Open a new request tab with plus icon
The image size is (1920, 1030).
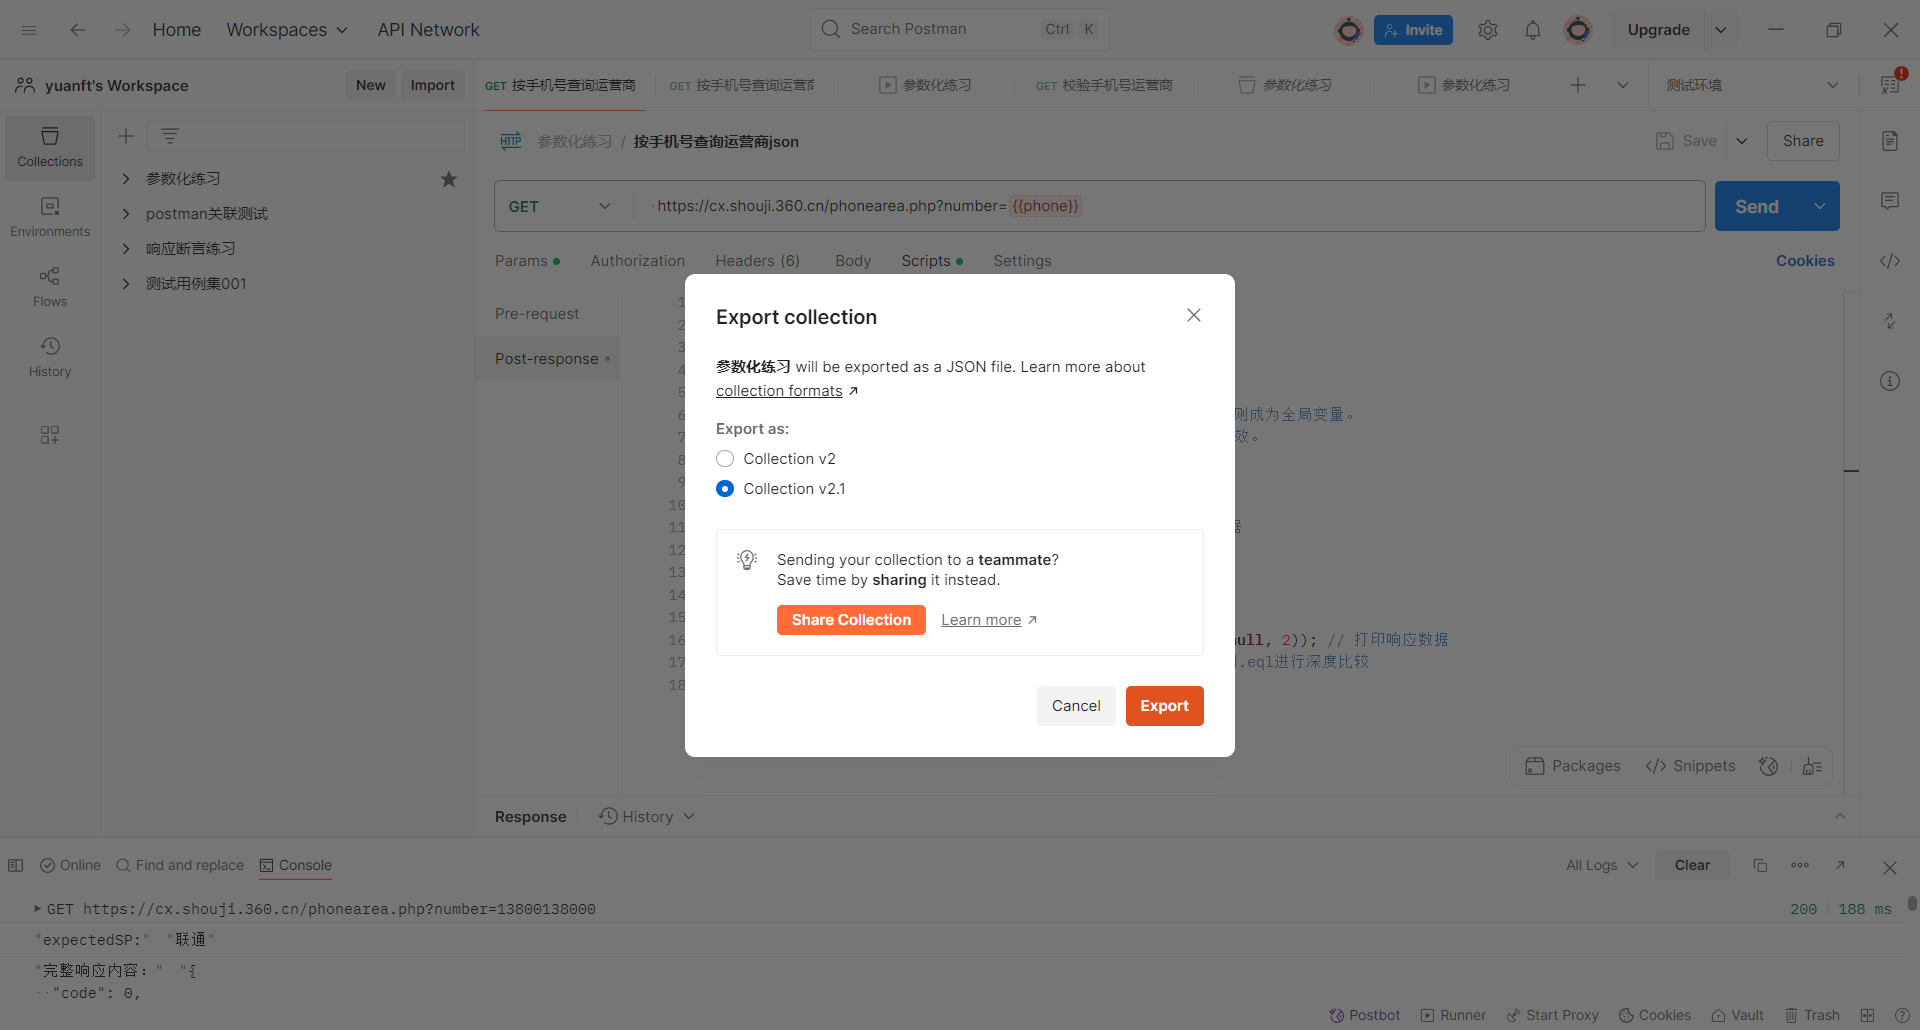tap(1578, 85)
